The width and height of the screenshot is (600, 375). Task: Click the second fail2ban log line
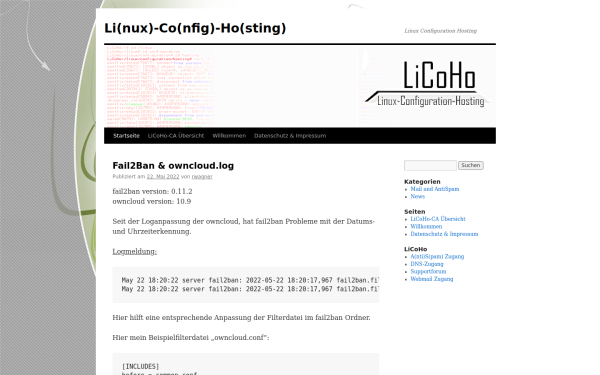tap(250, 289)
